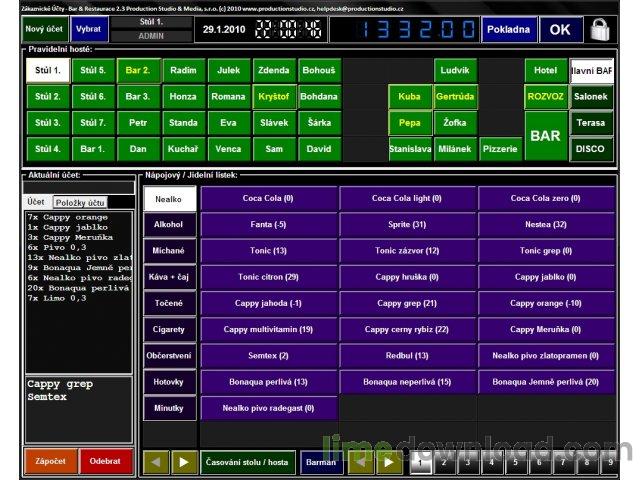The height and width of the screenshot is (480, 640).
Task: Jump to page 9 in the bottom pager
Action: [610, 463]
